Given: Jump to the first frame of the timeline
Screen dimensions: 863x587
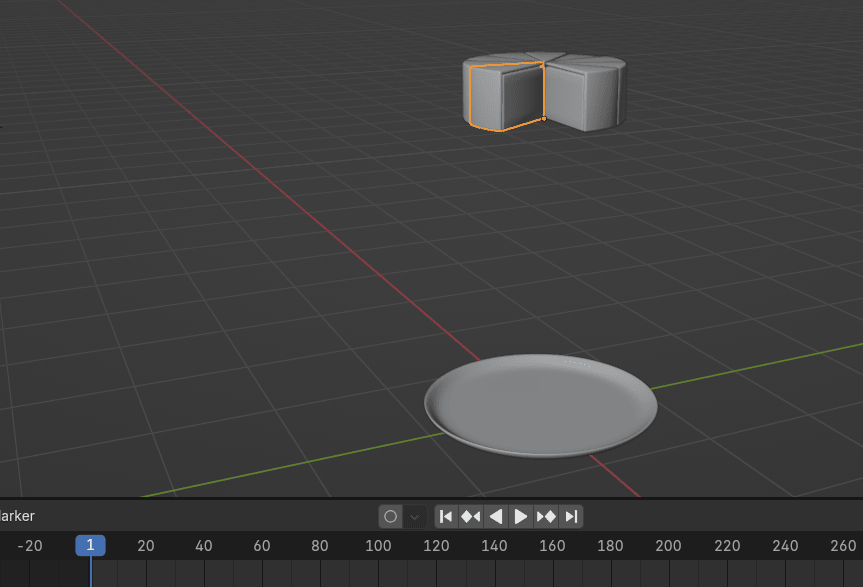Looking at the screenshot, I should pyautogui.click(x=446, y=517).
